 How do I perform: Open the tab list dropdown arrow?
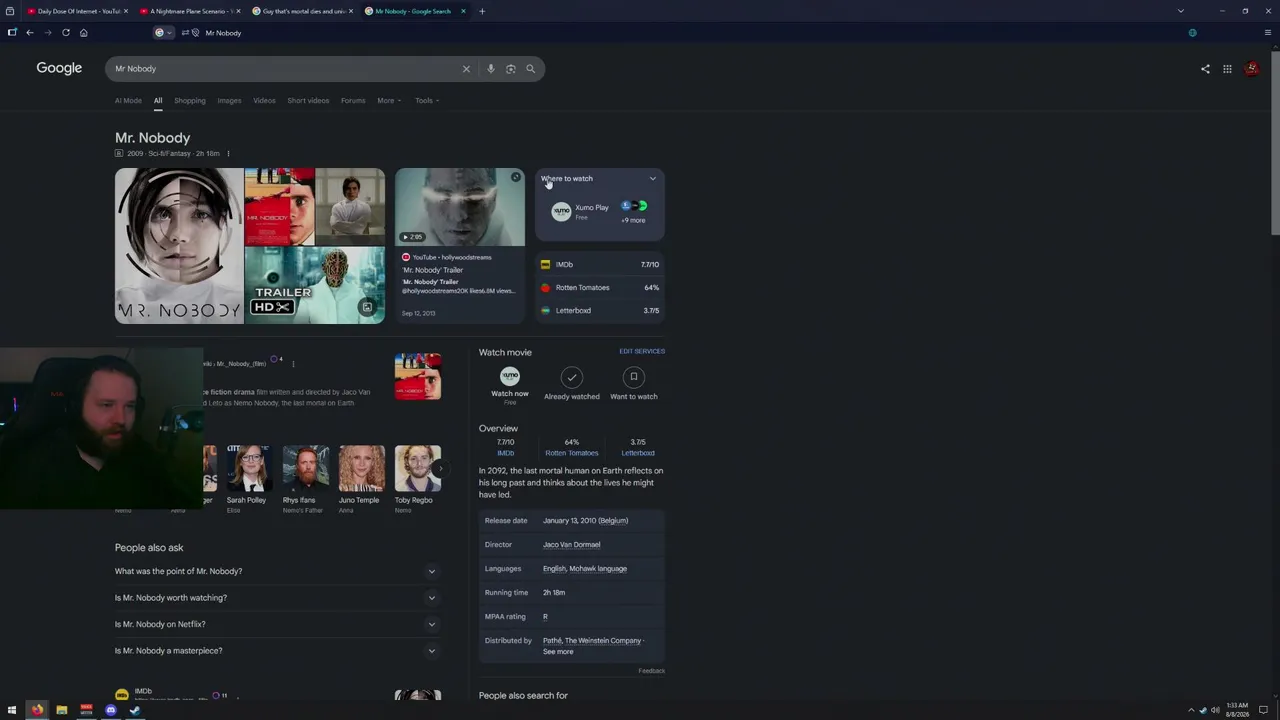[1180, 11]
